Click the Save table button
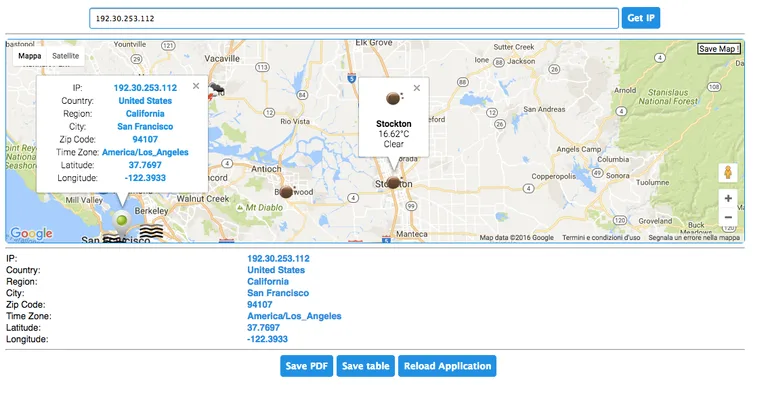768x398 pixels. [x=365, y=366]
